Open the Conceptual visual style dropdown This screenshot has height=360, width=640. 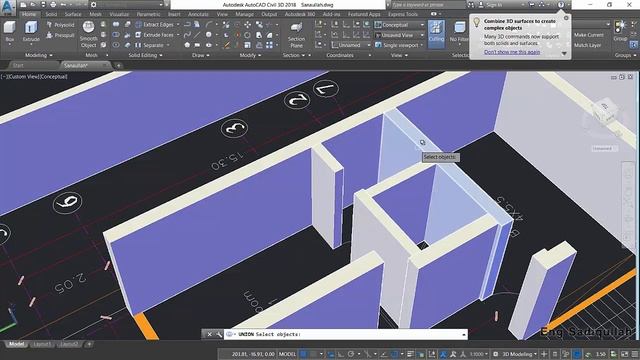point(400,25)
